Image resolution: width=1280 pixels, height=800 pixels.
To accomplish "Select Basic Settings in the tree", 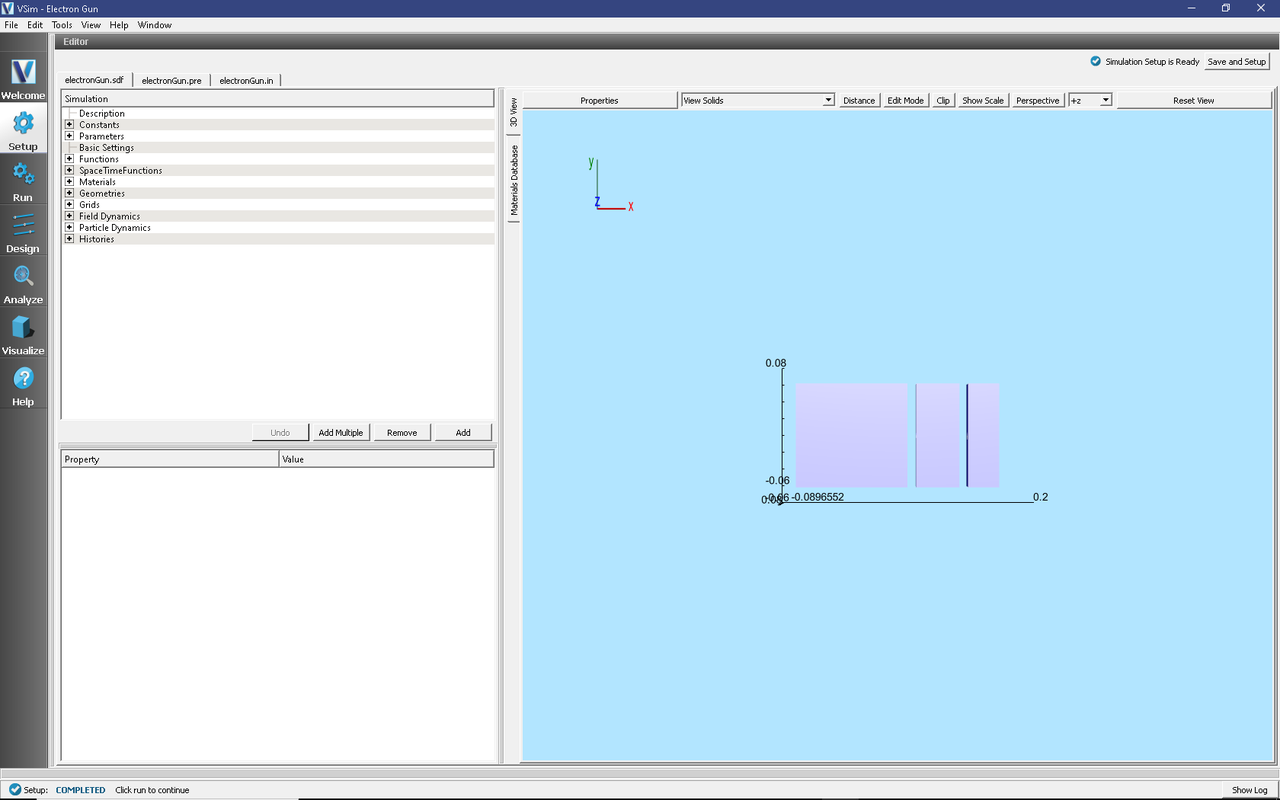I will tap(106, 148).
